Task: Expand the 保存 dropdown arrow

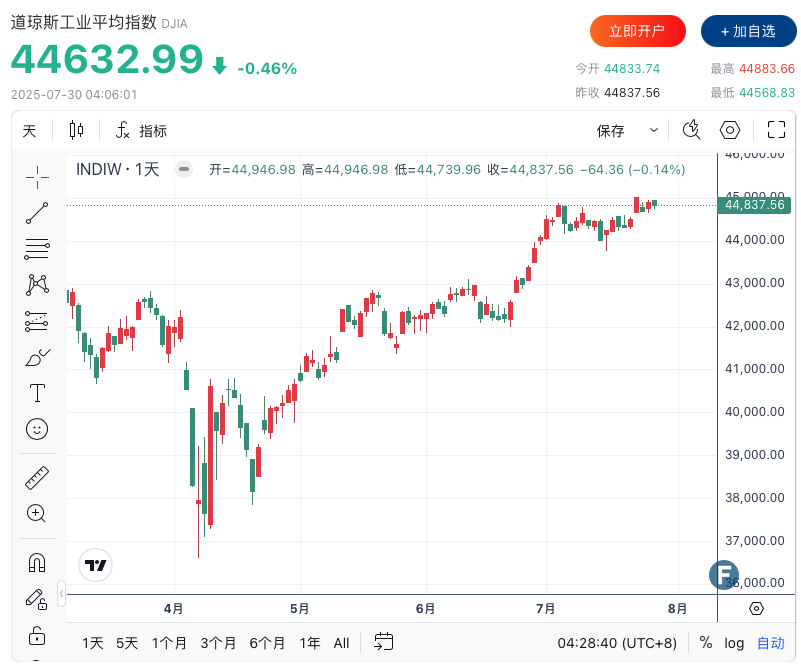Action: 654,130
